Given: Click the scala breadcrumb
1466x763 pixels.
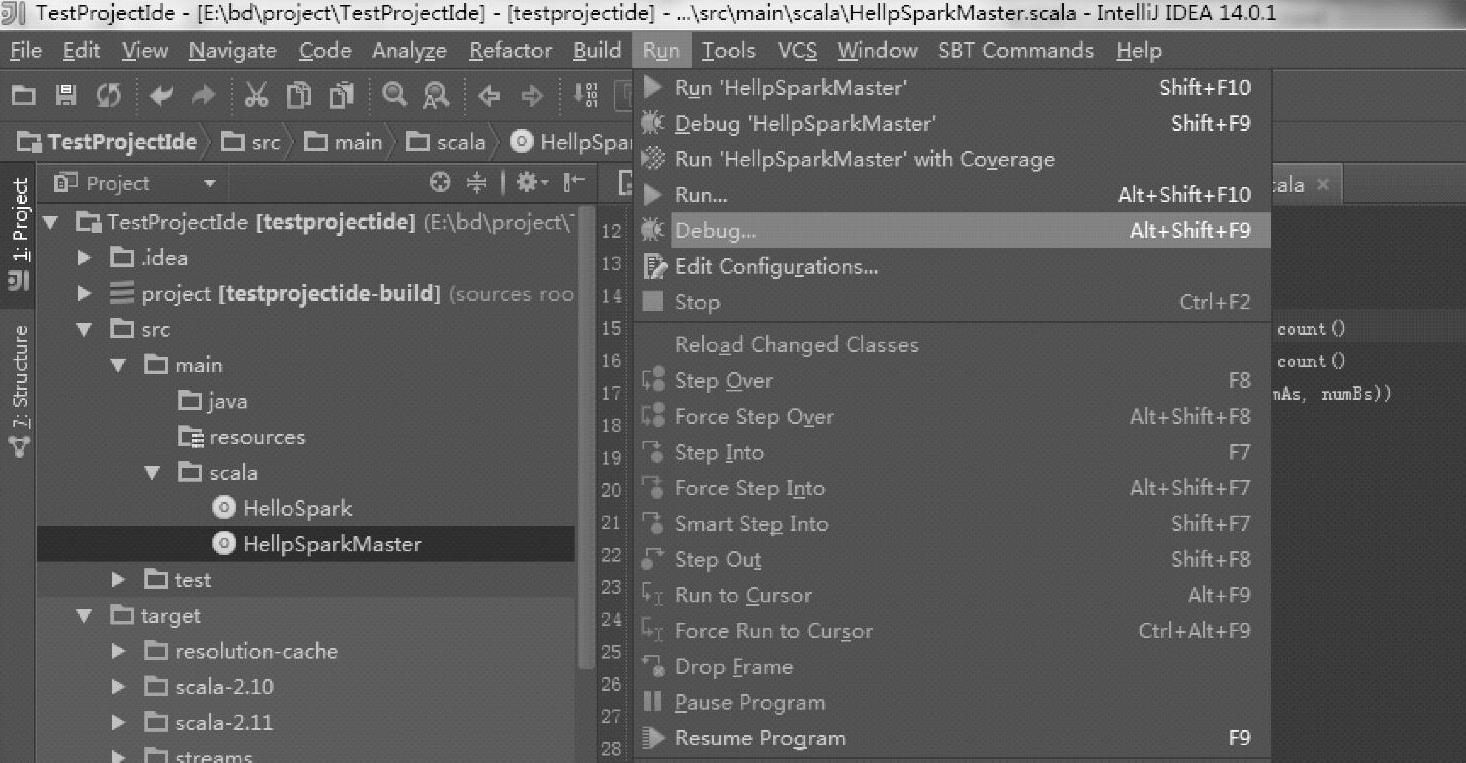Looking at the screenshot, I should click(x=447, y=142).
